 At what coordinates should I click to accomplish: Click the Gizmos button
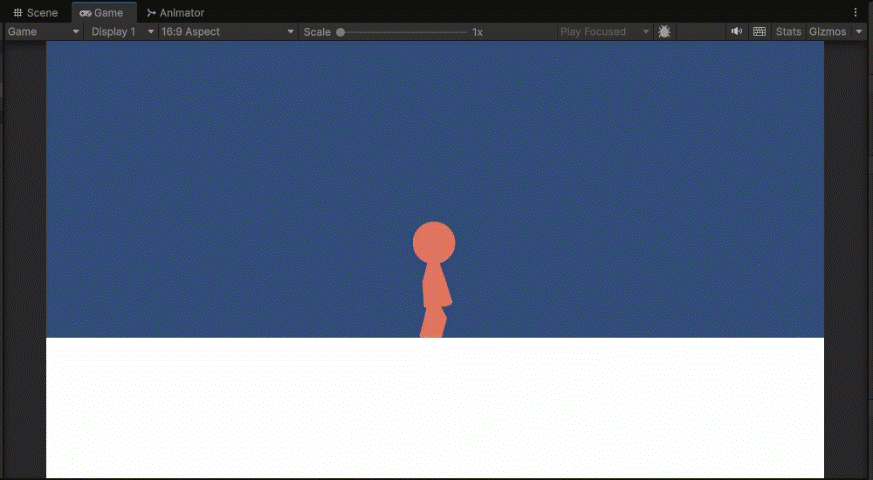(x=827, y=32)
